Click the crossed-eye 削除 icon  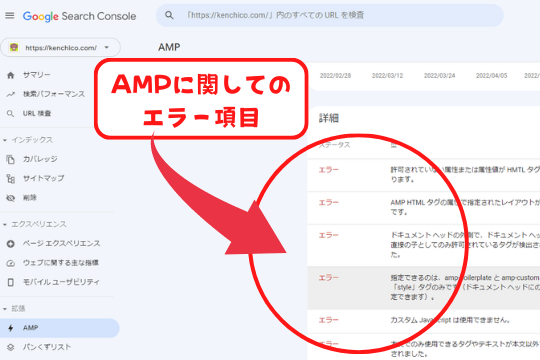[x=11, y=198]
